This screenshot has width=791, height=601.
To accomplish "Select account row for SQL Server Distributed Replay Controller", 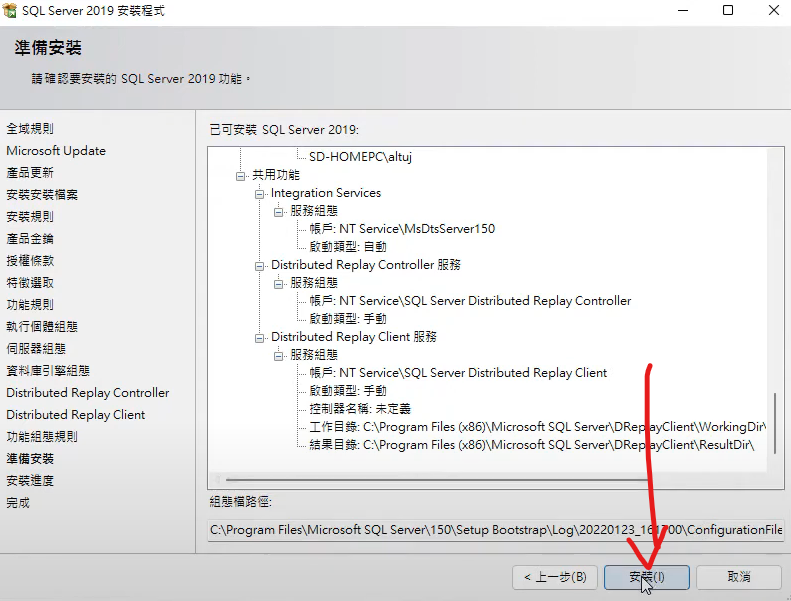I will (x=470, y=301).
